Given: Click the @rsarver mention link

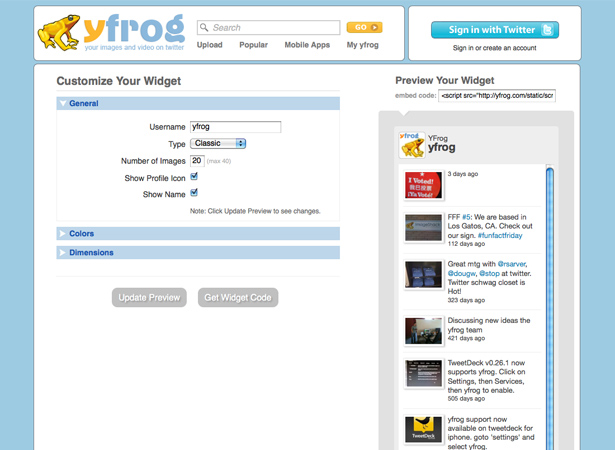Looking at the screenshot, I should [x=511, y=264].
